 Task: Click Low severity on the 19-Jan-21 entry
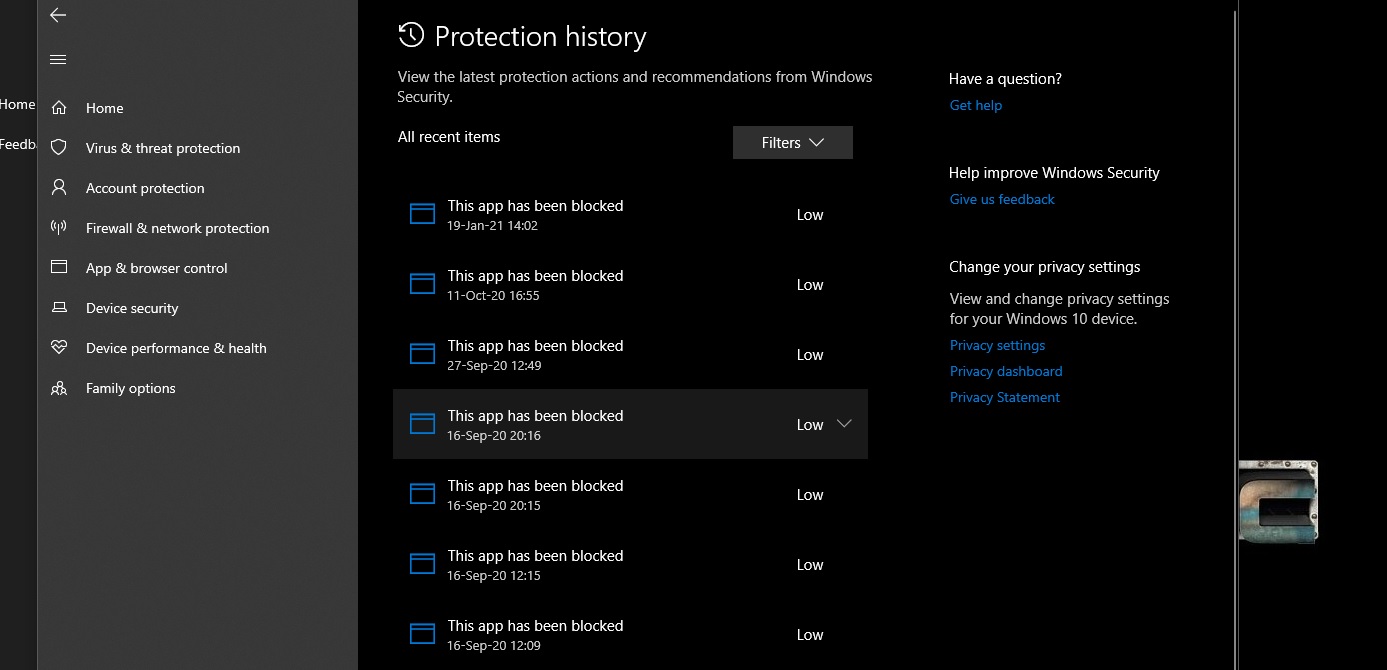coord(810,215)
